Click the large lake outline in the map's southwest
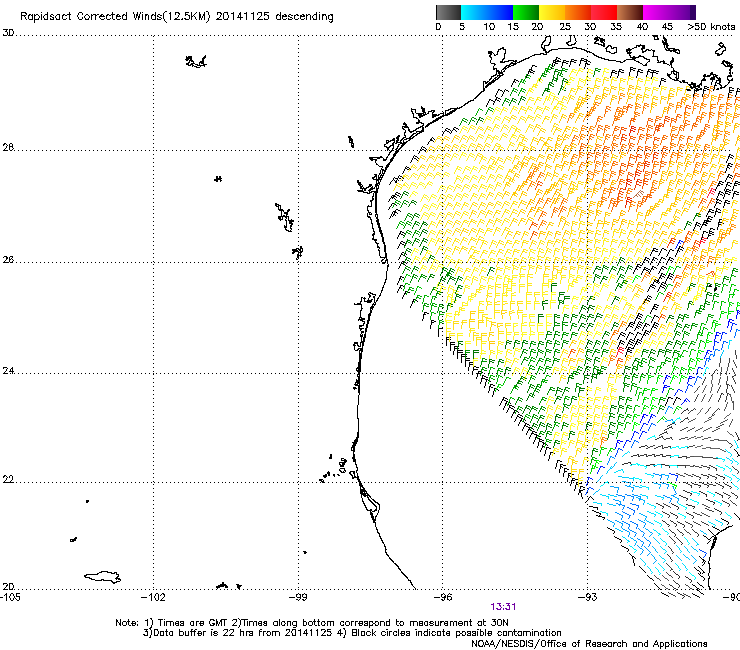This screenshot has width=740, height=650. click(102, 577)
